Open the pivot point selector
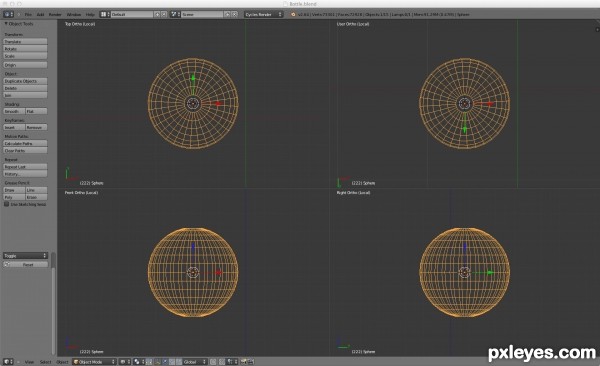Screen dimensions: 600x366 138,361
